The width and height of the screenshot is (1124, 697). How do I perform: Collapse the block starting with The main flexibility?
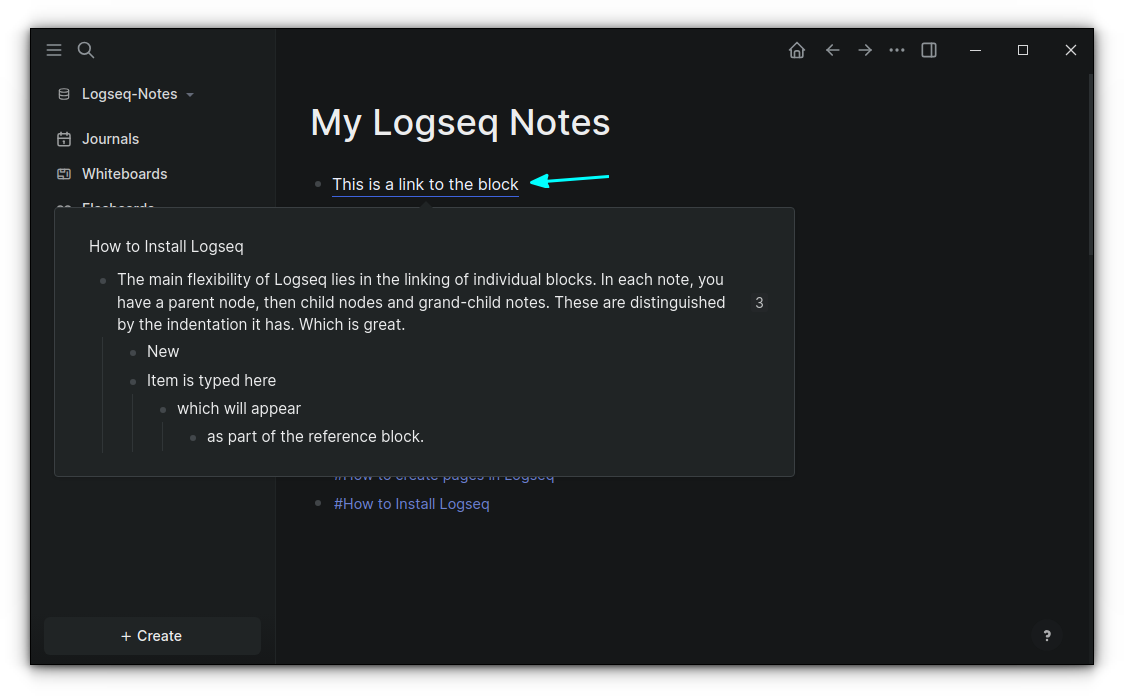click(103, 280)
